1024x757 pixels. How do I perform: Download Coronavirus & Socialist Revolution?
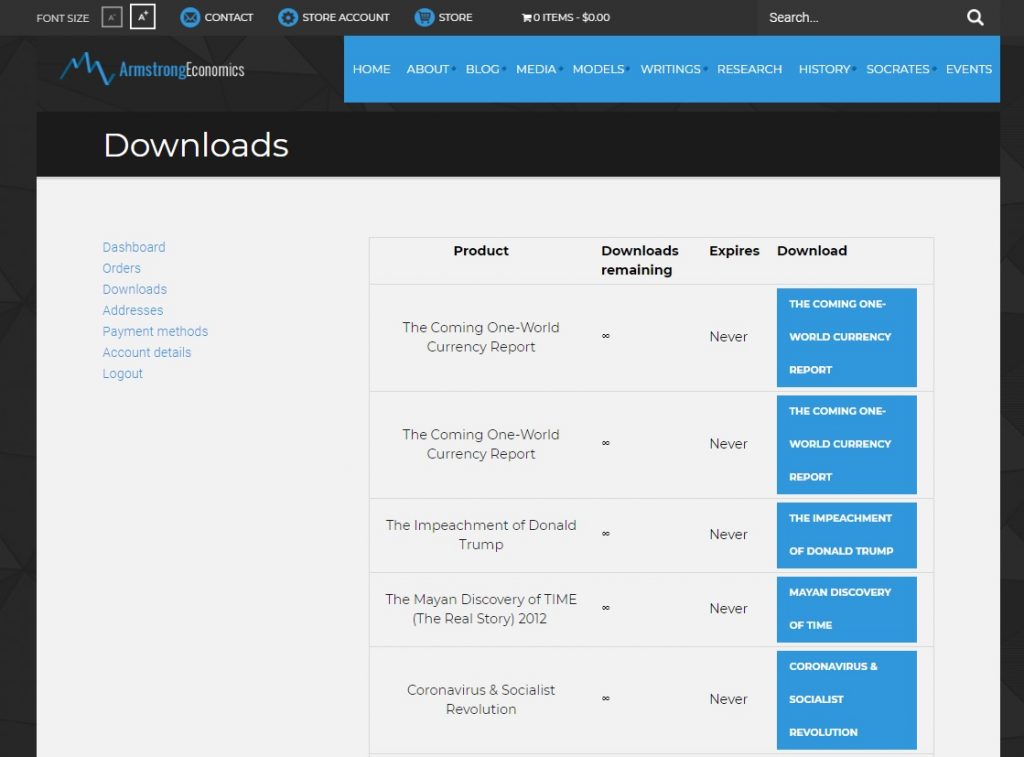[x=846, y=700]
